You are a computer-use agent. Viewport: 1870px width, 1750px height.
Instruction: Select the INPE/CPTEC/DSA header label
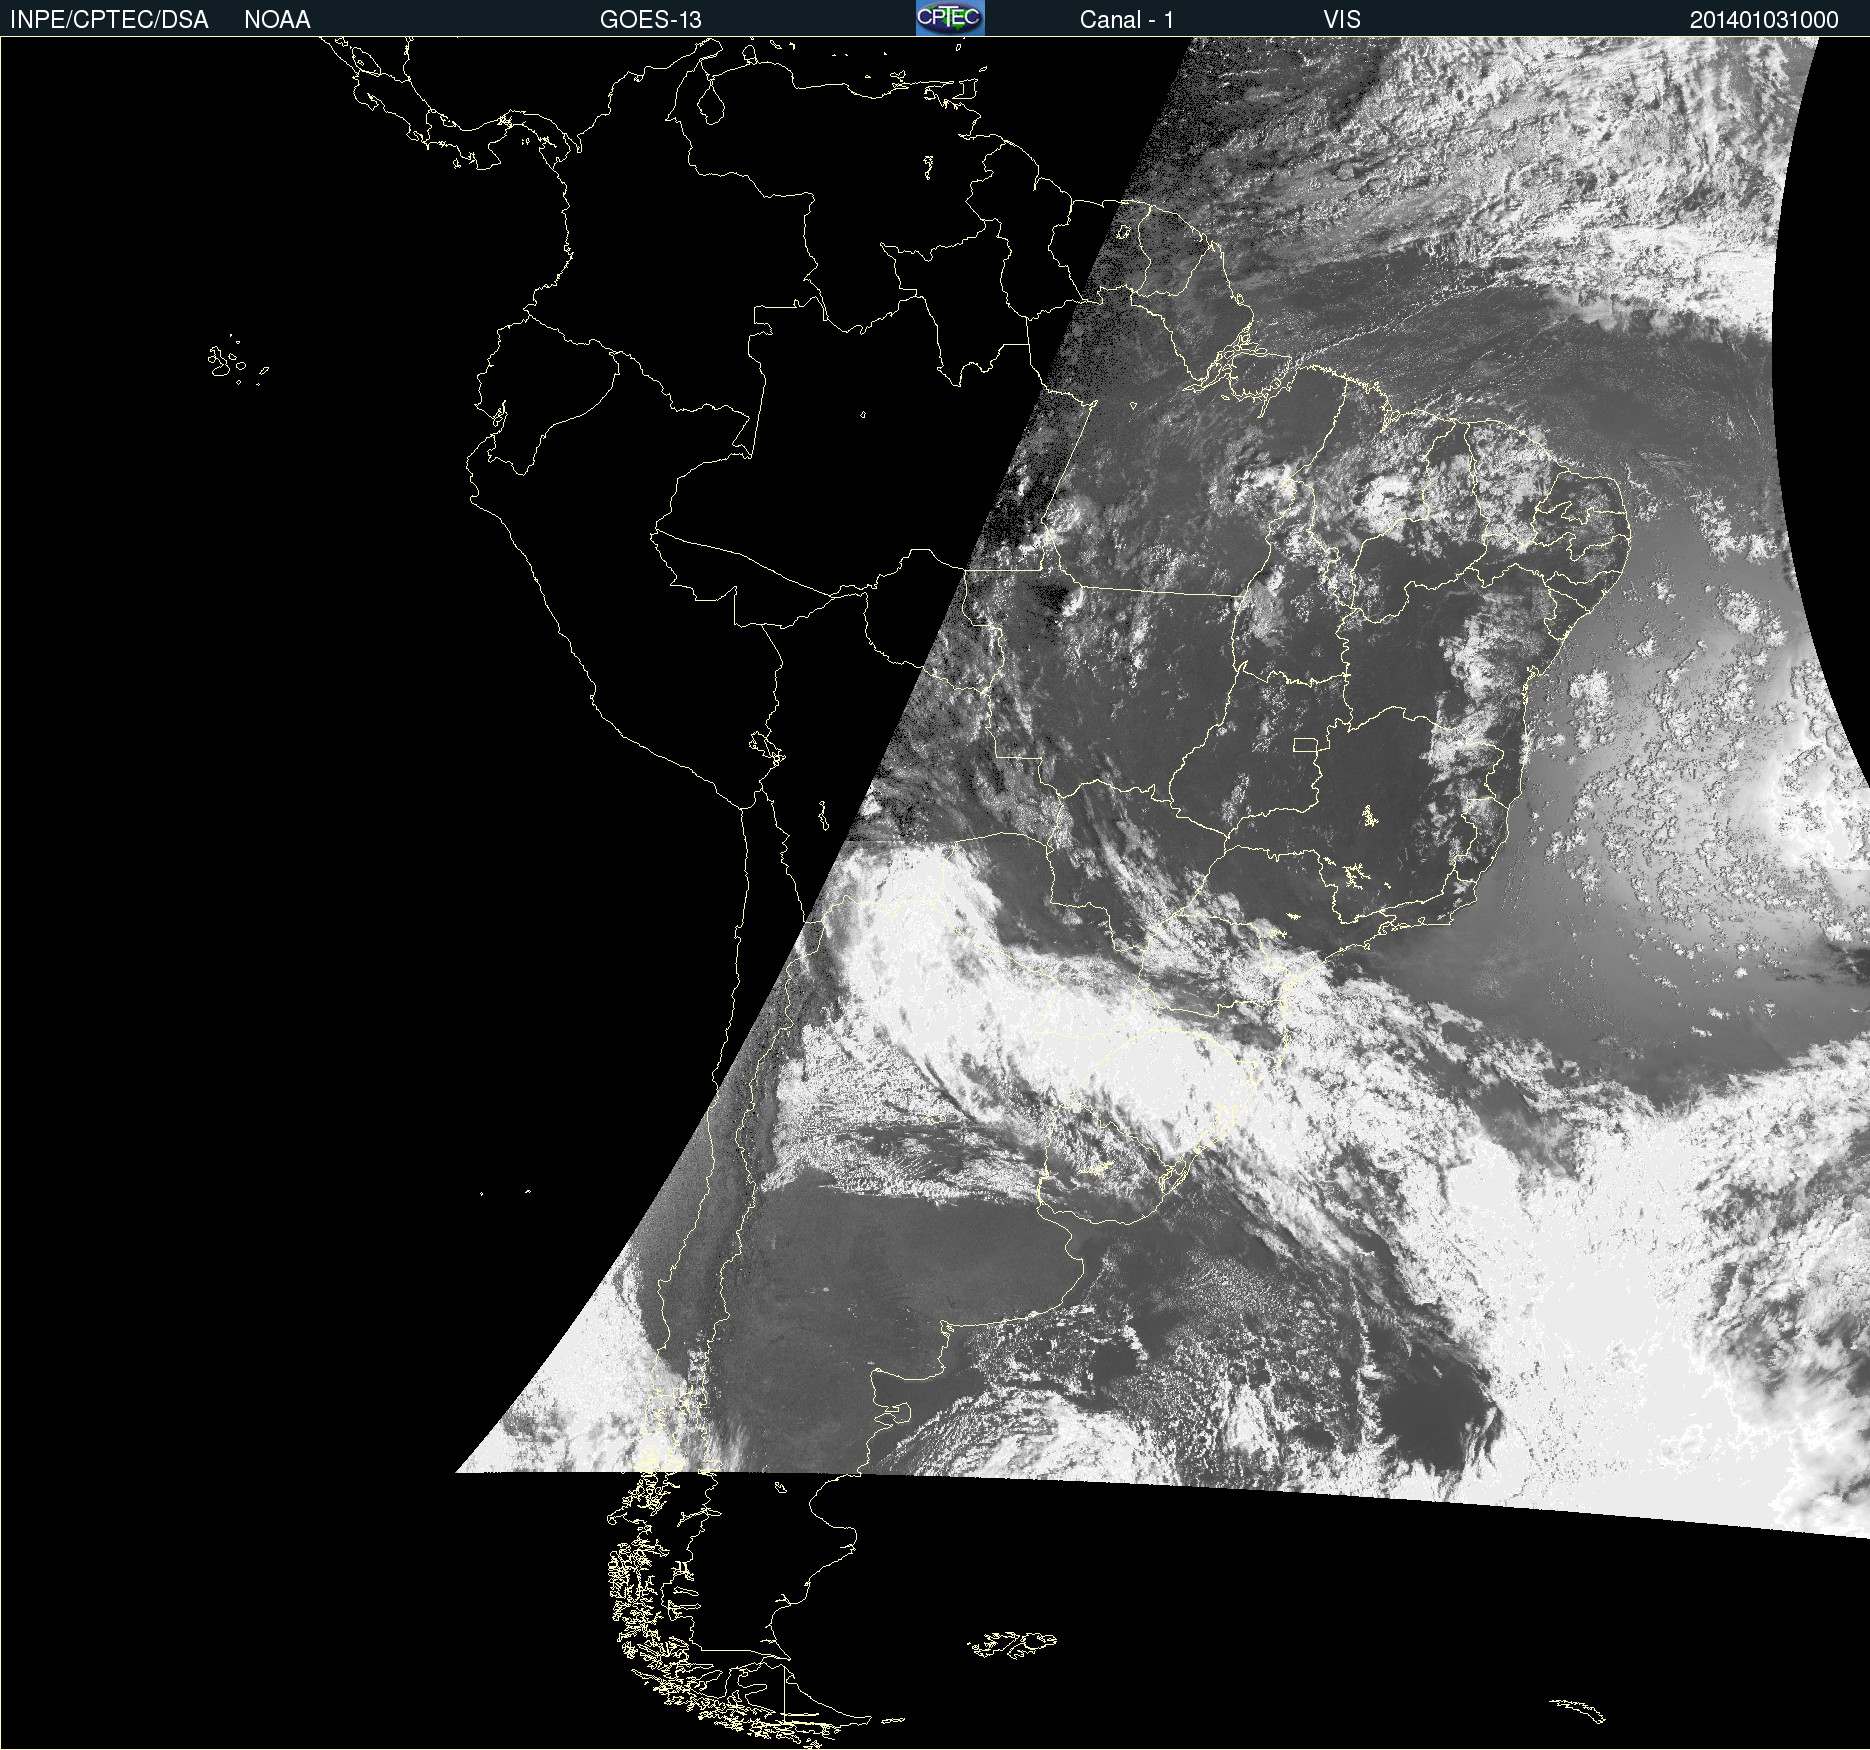click(x=109, y=19)
